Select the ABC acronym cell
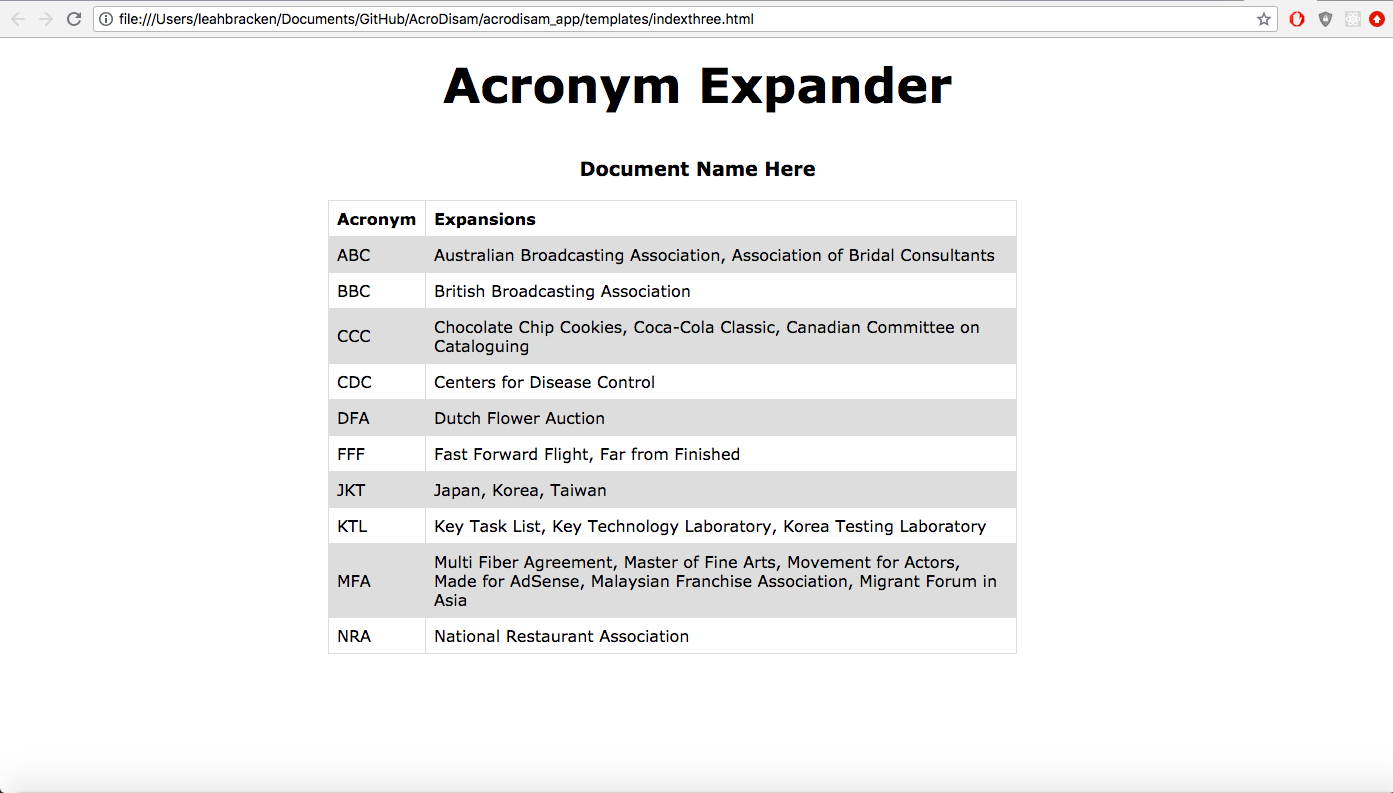 click(x=354, y=255)
